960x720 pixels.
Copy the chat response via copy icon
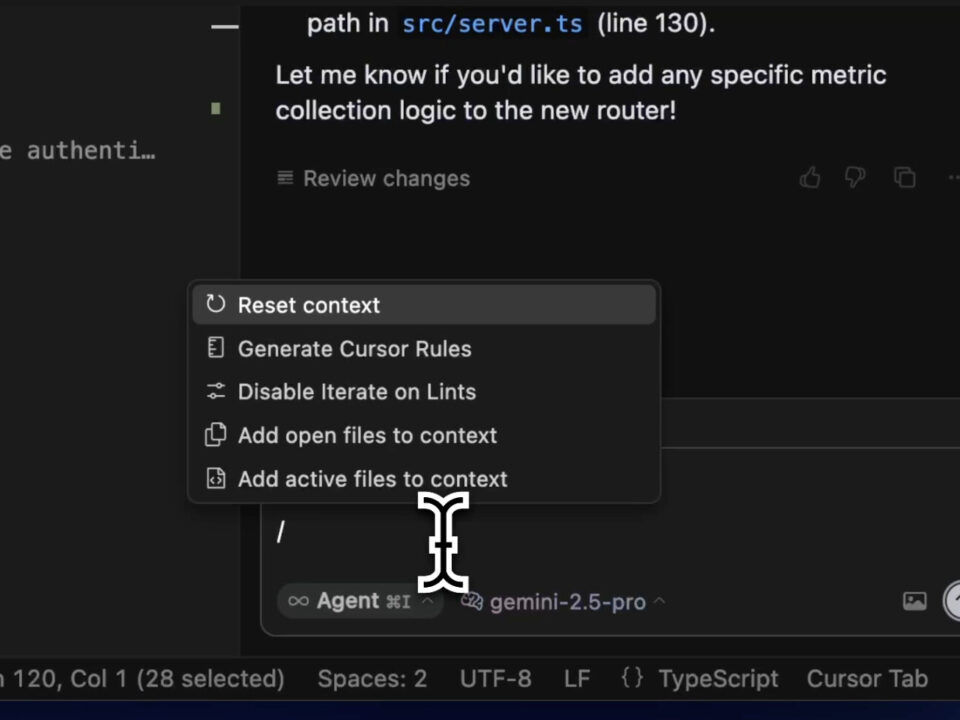click(x=905, y=178)
